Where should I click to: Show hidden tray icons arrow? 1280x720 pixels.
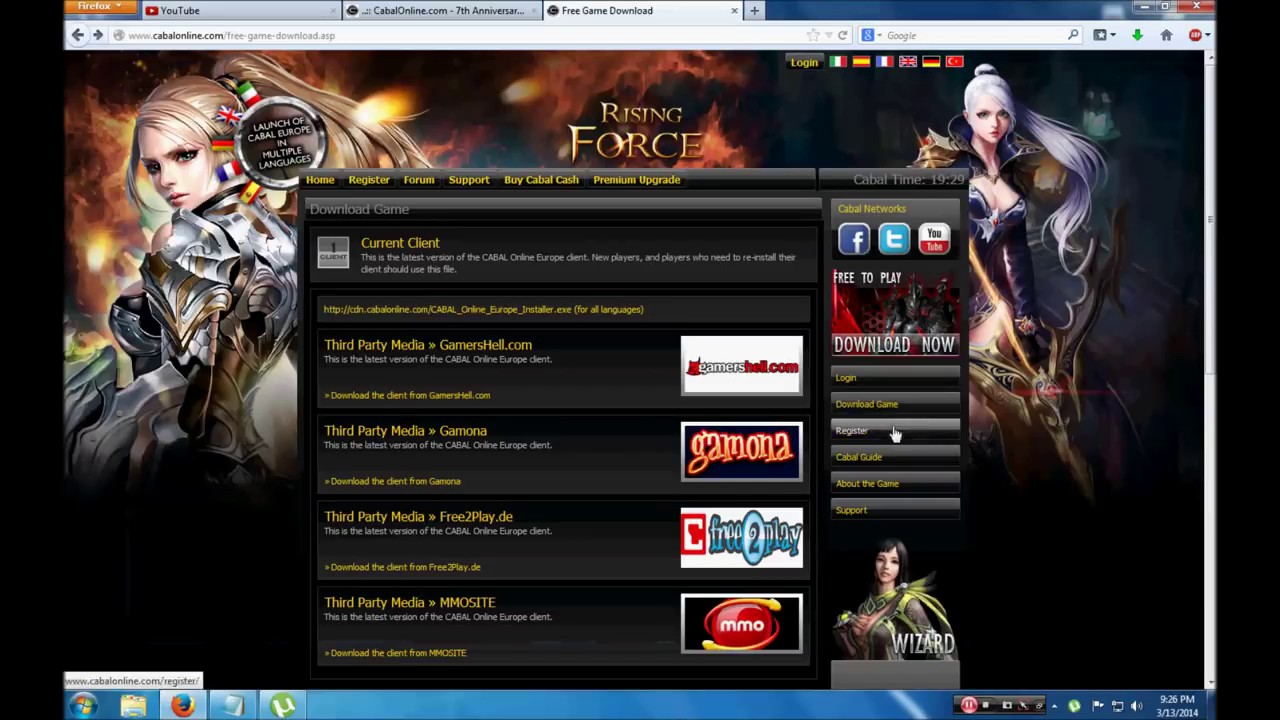pos(1054,706)
